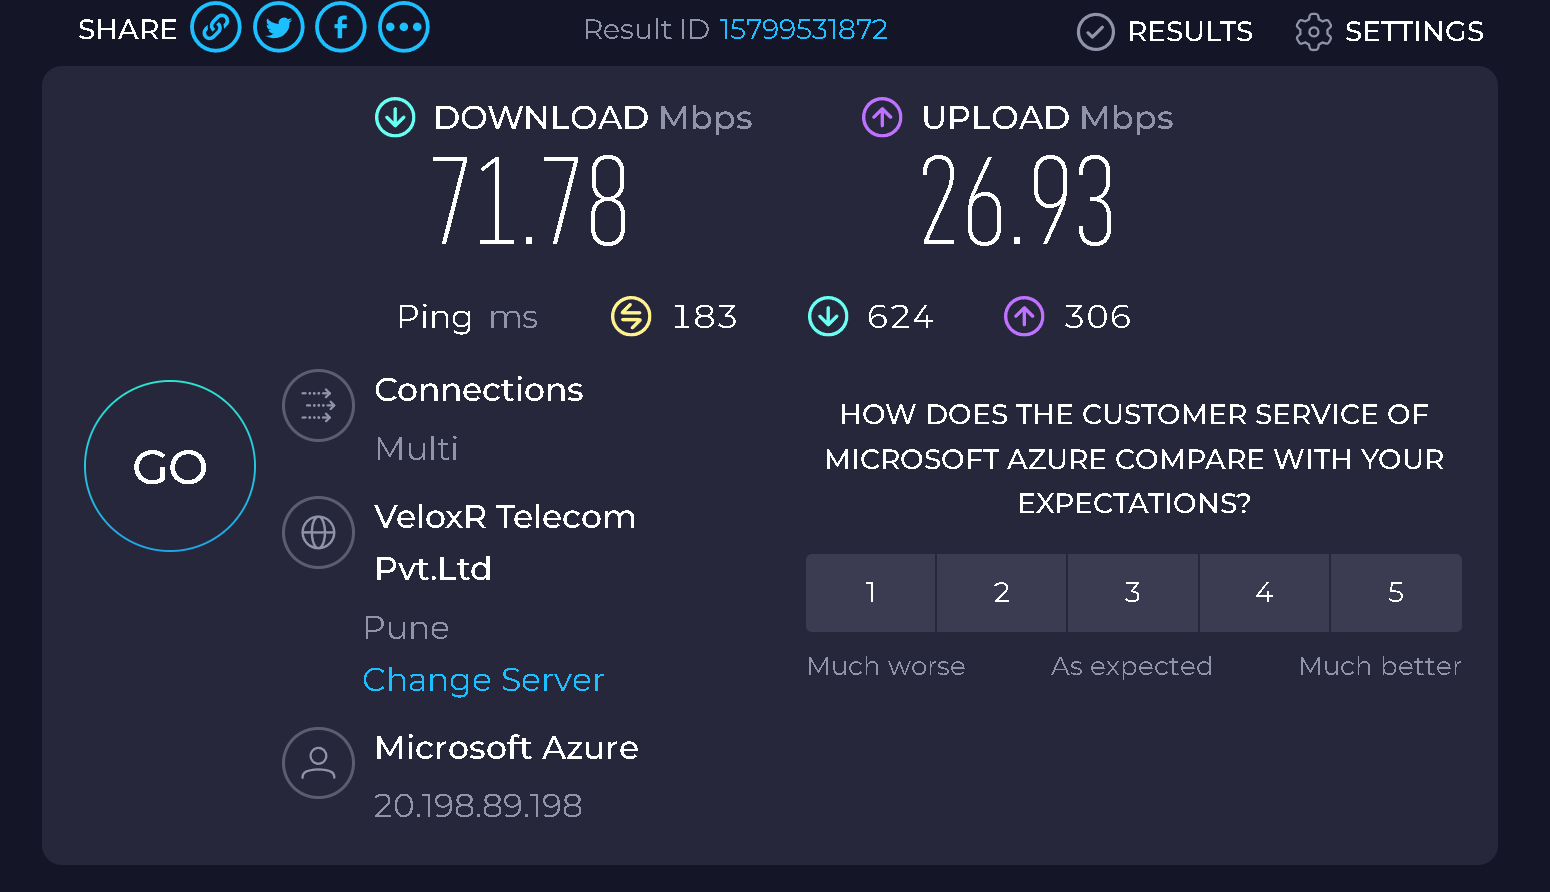Click the Connections mode icon
Viewport: 1550px width, 892px height.
pyautogui.click(x=318, y=406)
